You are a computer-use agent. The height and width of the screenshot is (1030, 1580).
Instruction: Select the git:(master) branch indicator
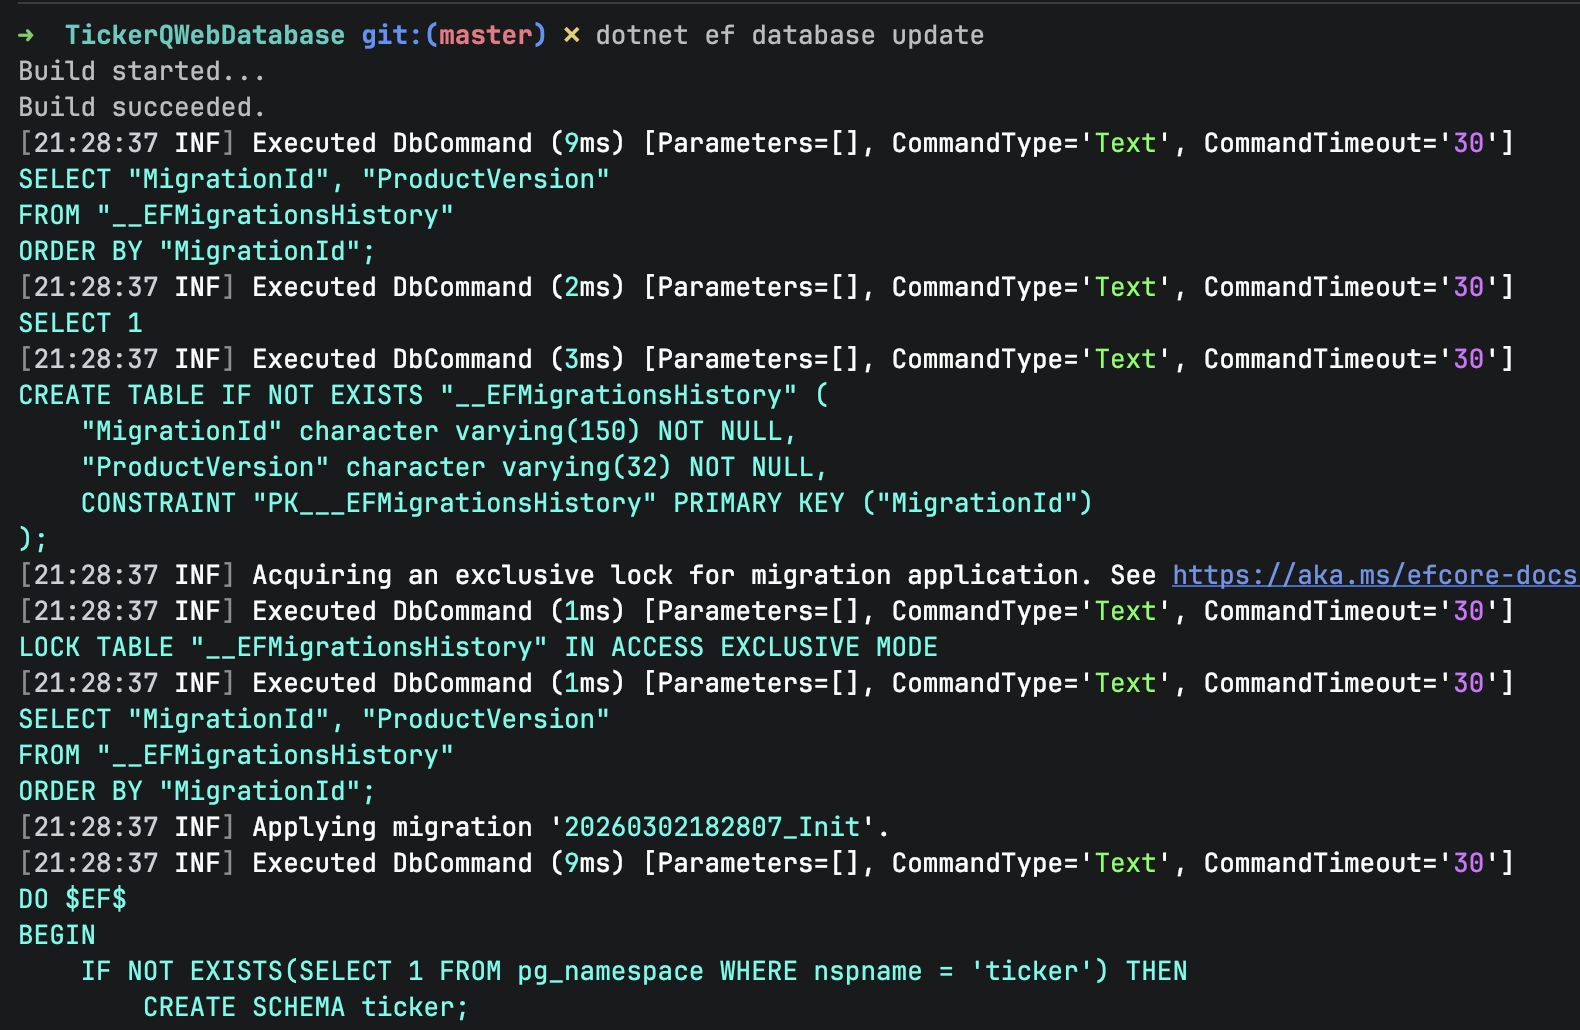click(x=453, y=35)
